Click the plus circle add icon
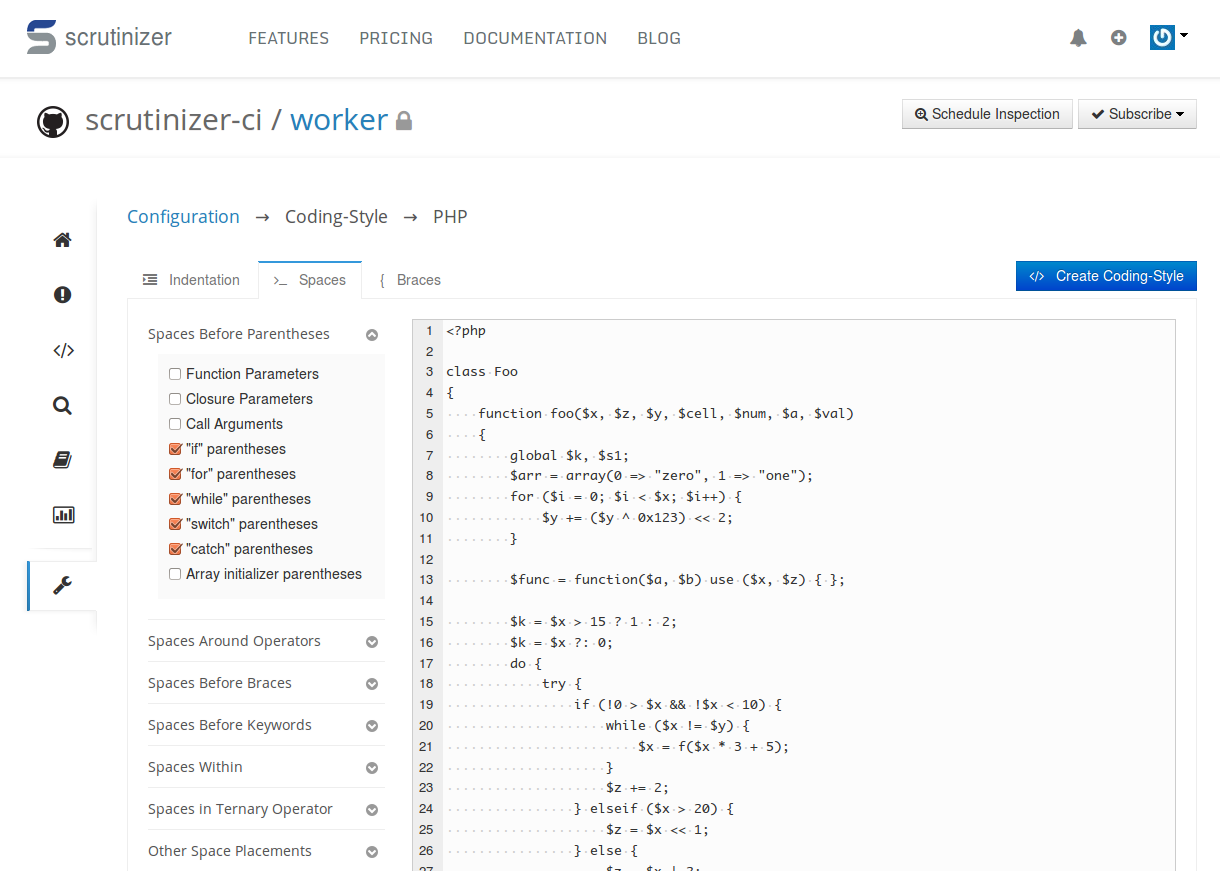 coord(1118,38)
